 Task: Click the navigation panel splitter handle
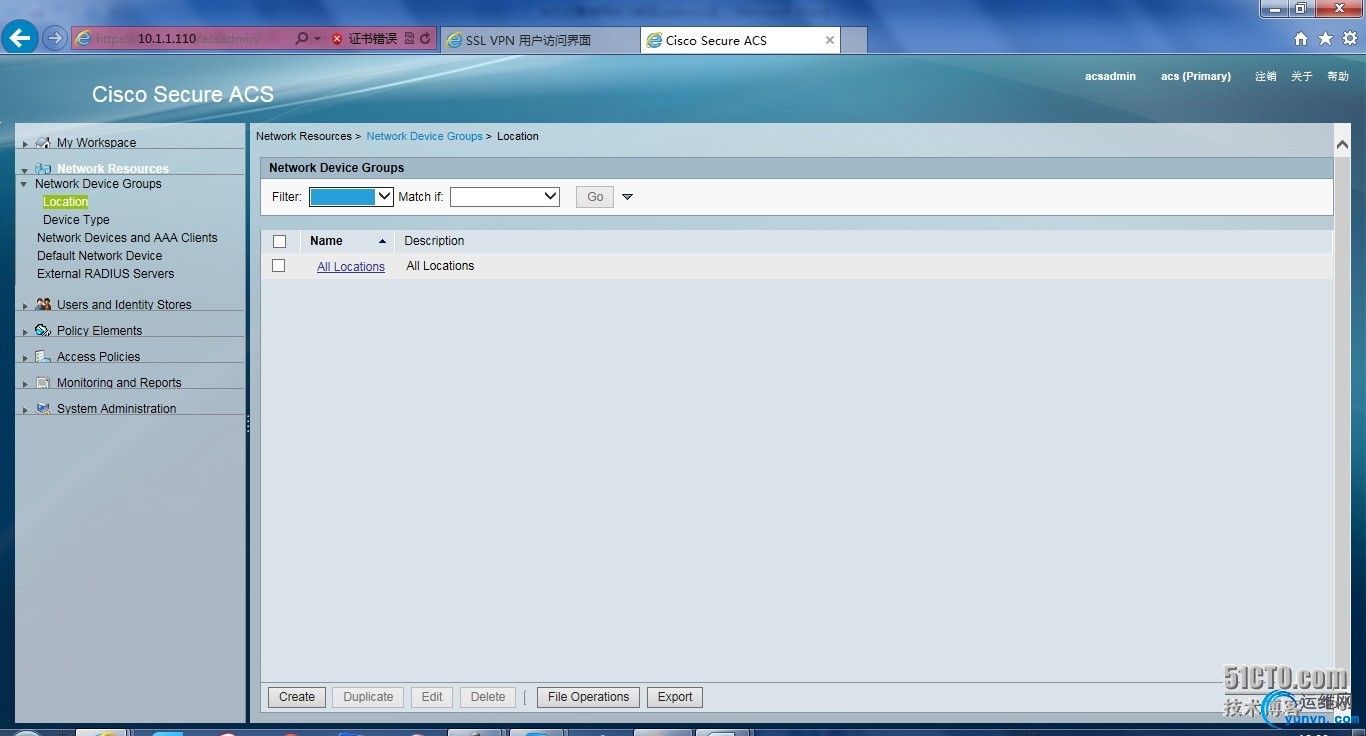[248, 424]
